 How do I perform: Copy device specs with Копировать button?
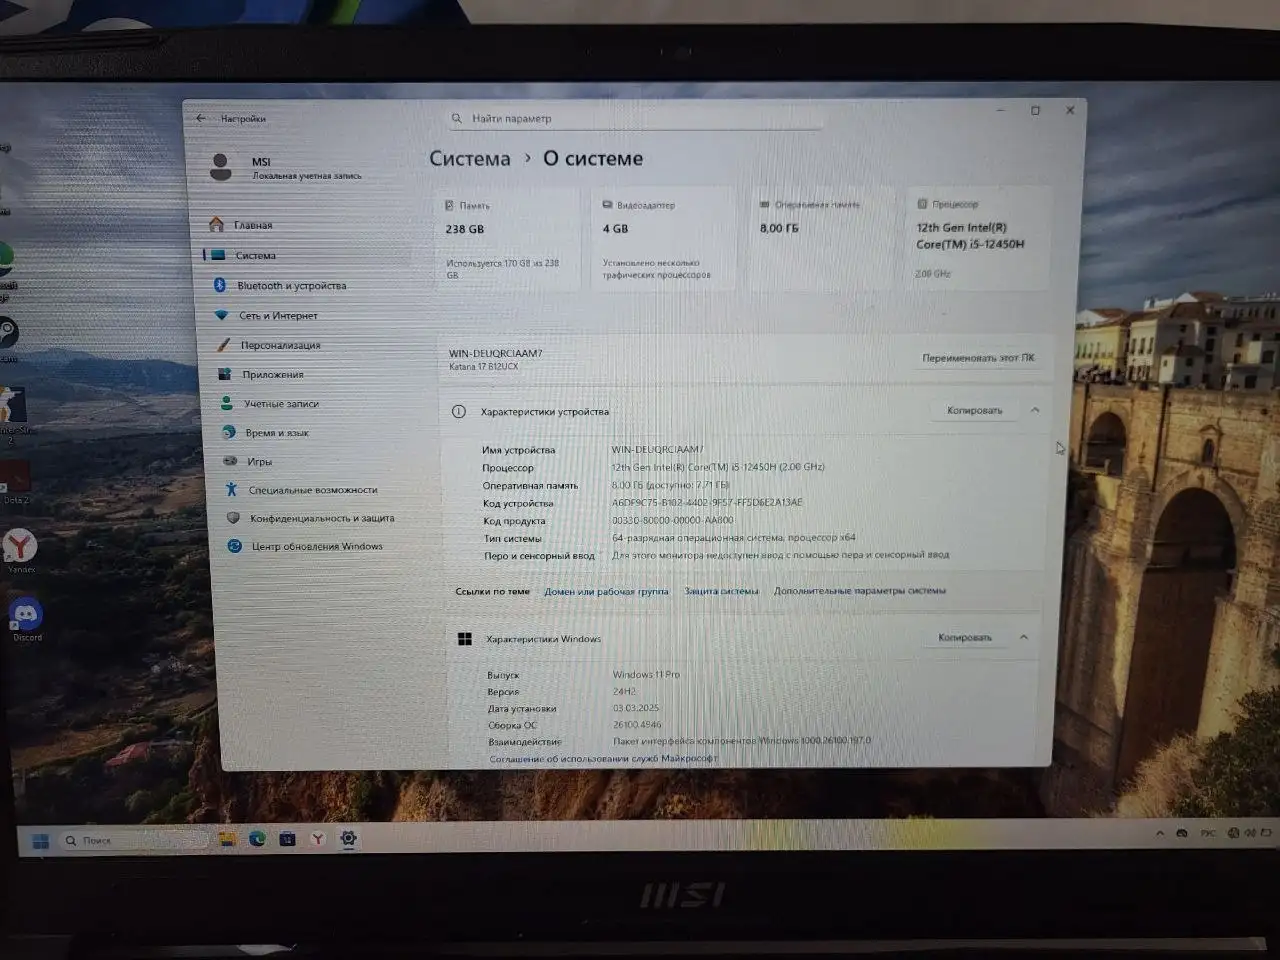tap(974, 410)
